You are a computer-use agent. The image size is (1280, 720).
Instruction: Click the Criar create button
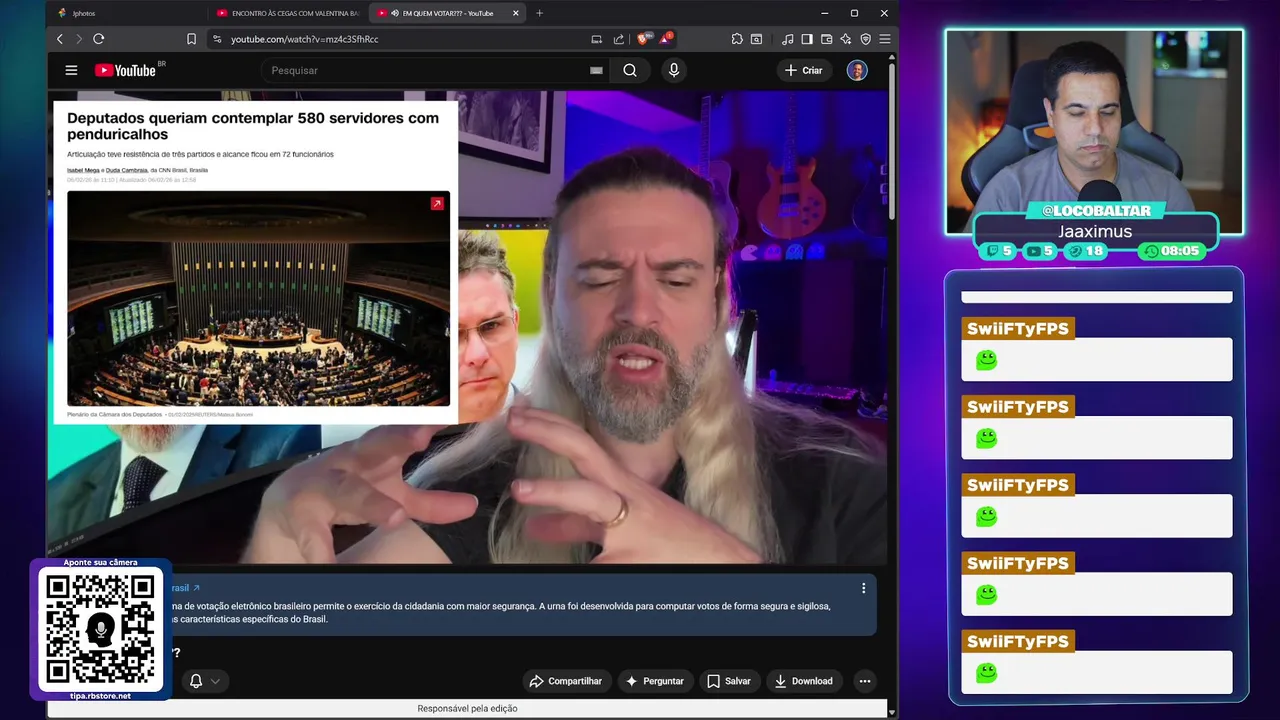coord(804,70)
